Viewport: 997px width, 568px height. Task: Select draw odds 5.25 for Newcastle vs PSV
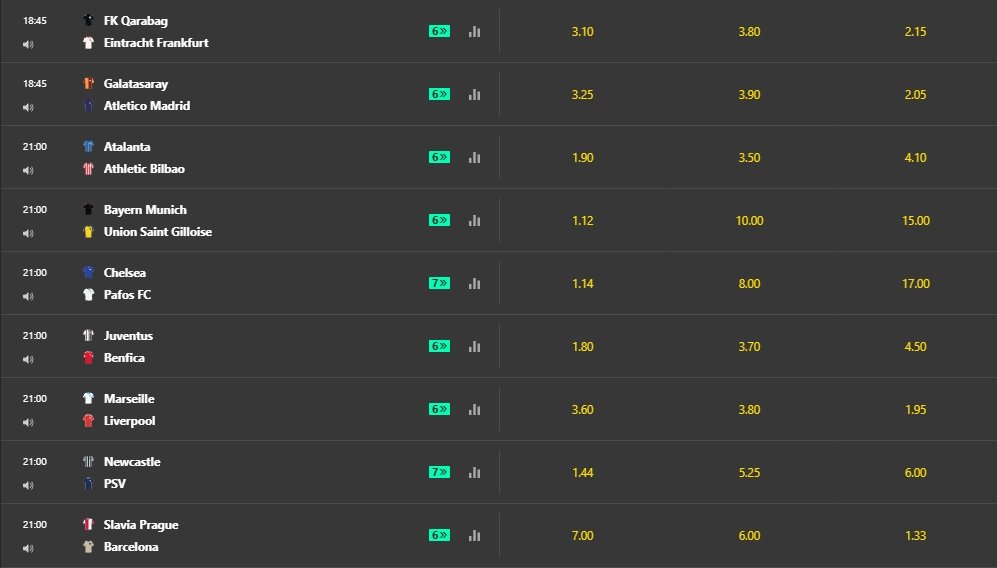tap(749, 473)
